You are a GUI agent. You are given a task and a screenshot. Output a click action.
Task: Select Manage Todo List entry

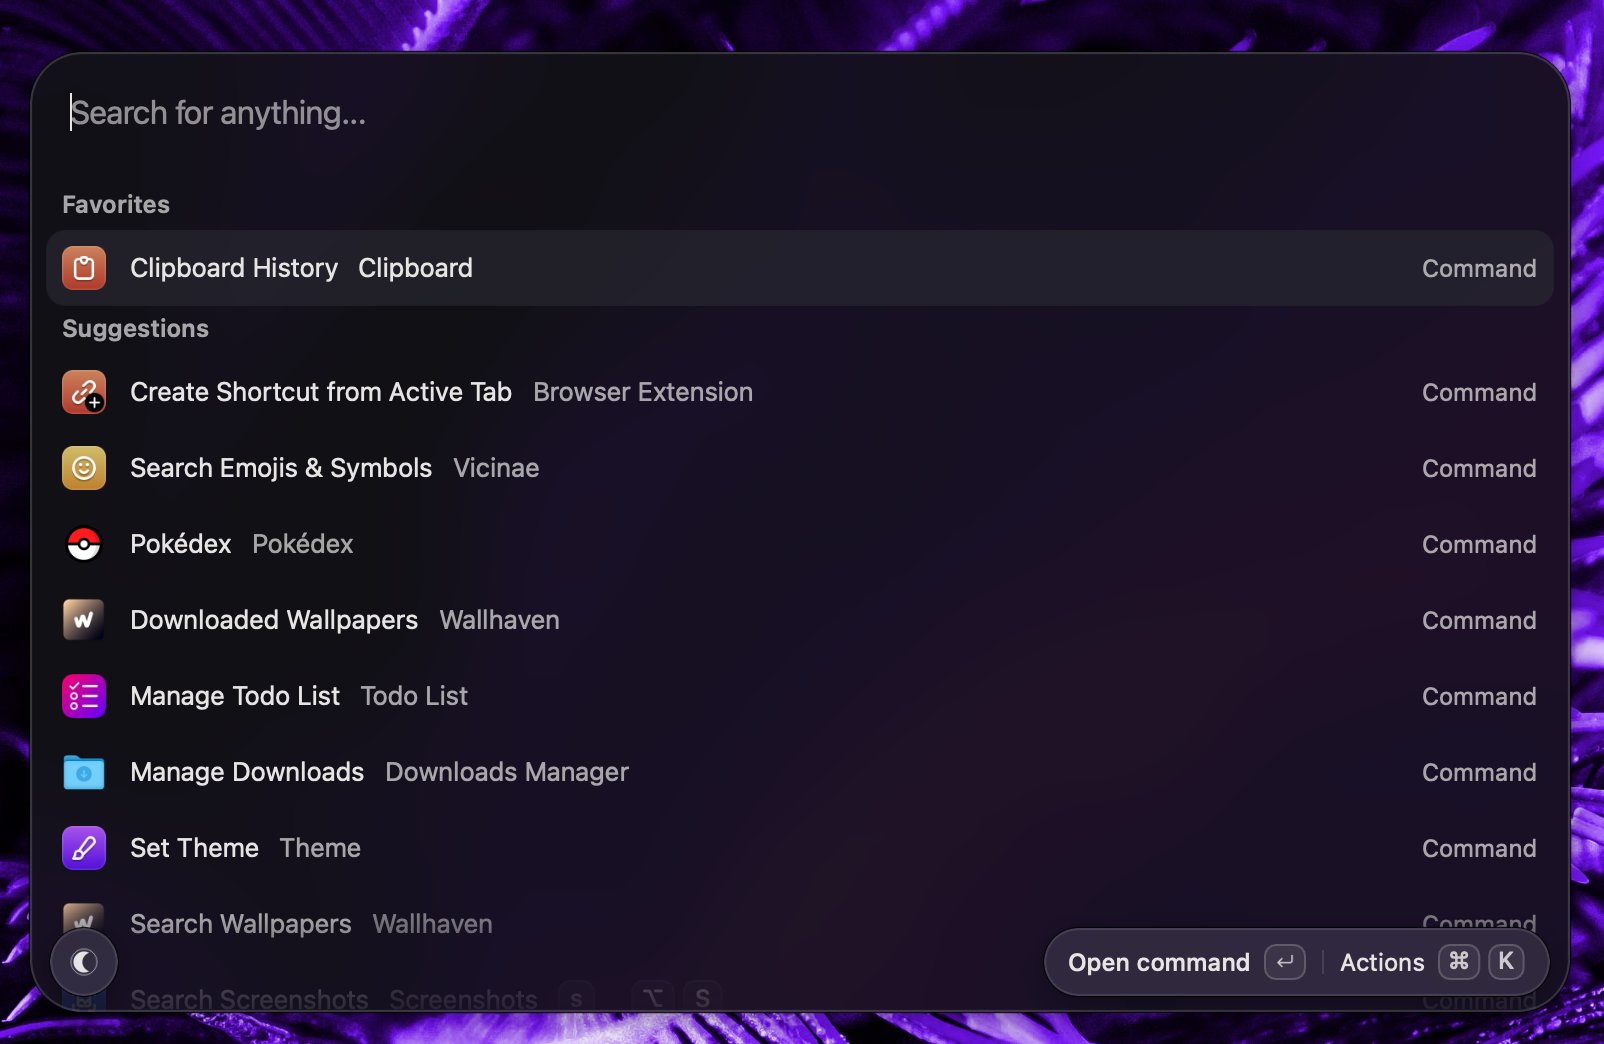(x=800, y=696)
